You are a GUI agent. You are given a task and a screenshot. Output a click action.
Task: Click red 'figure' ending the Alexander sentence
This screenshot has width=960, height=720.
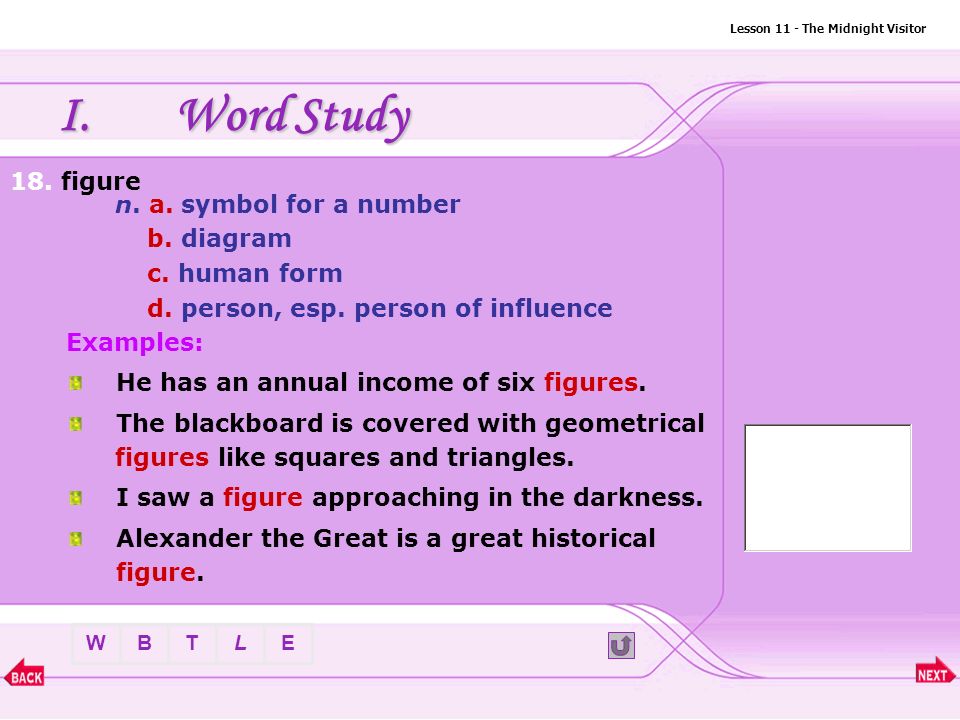tap(156, 572)
